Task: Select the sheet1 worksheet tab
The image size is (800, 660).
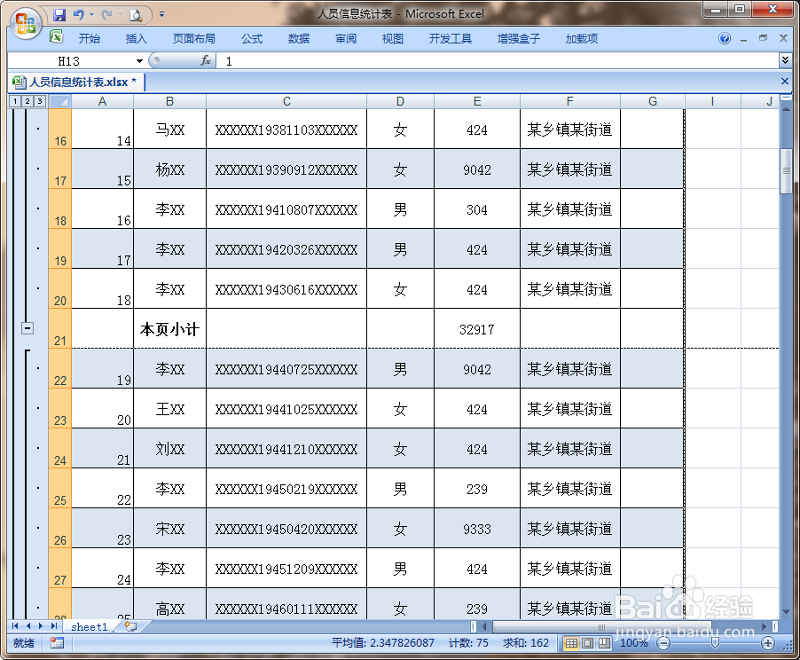Action: pos(89,627)
